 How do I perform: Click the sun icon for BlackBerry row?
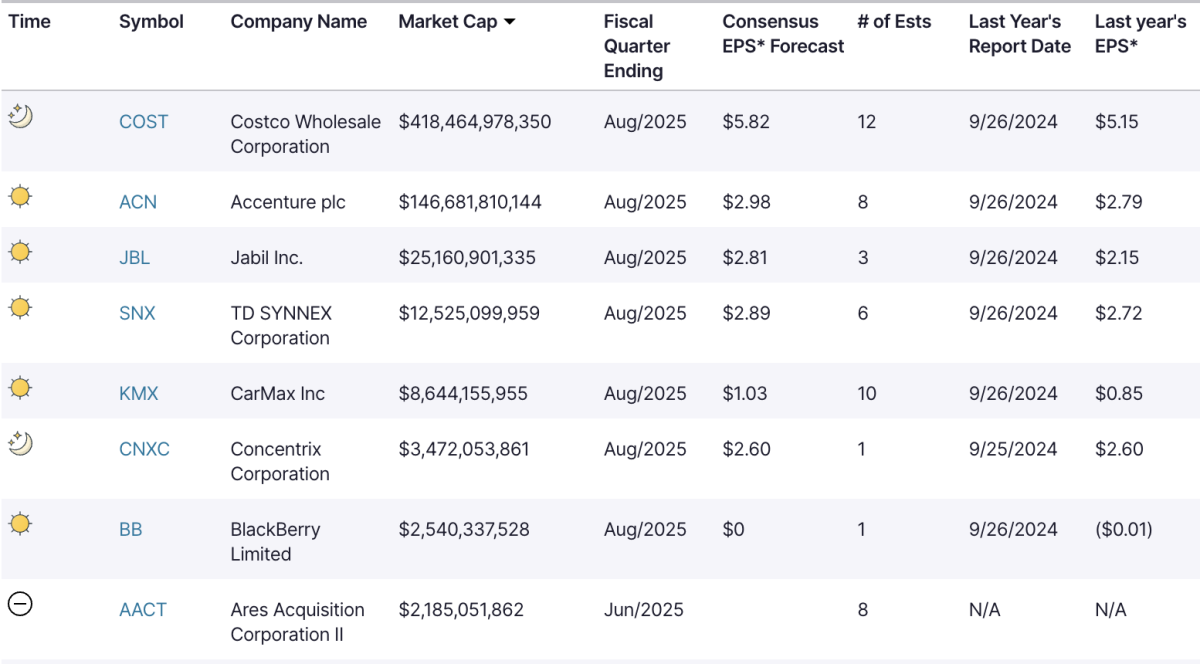click(20, 523)
